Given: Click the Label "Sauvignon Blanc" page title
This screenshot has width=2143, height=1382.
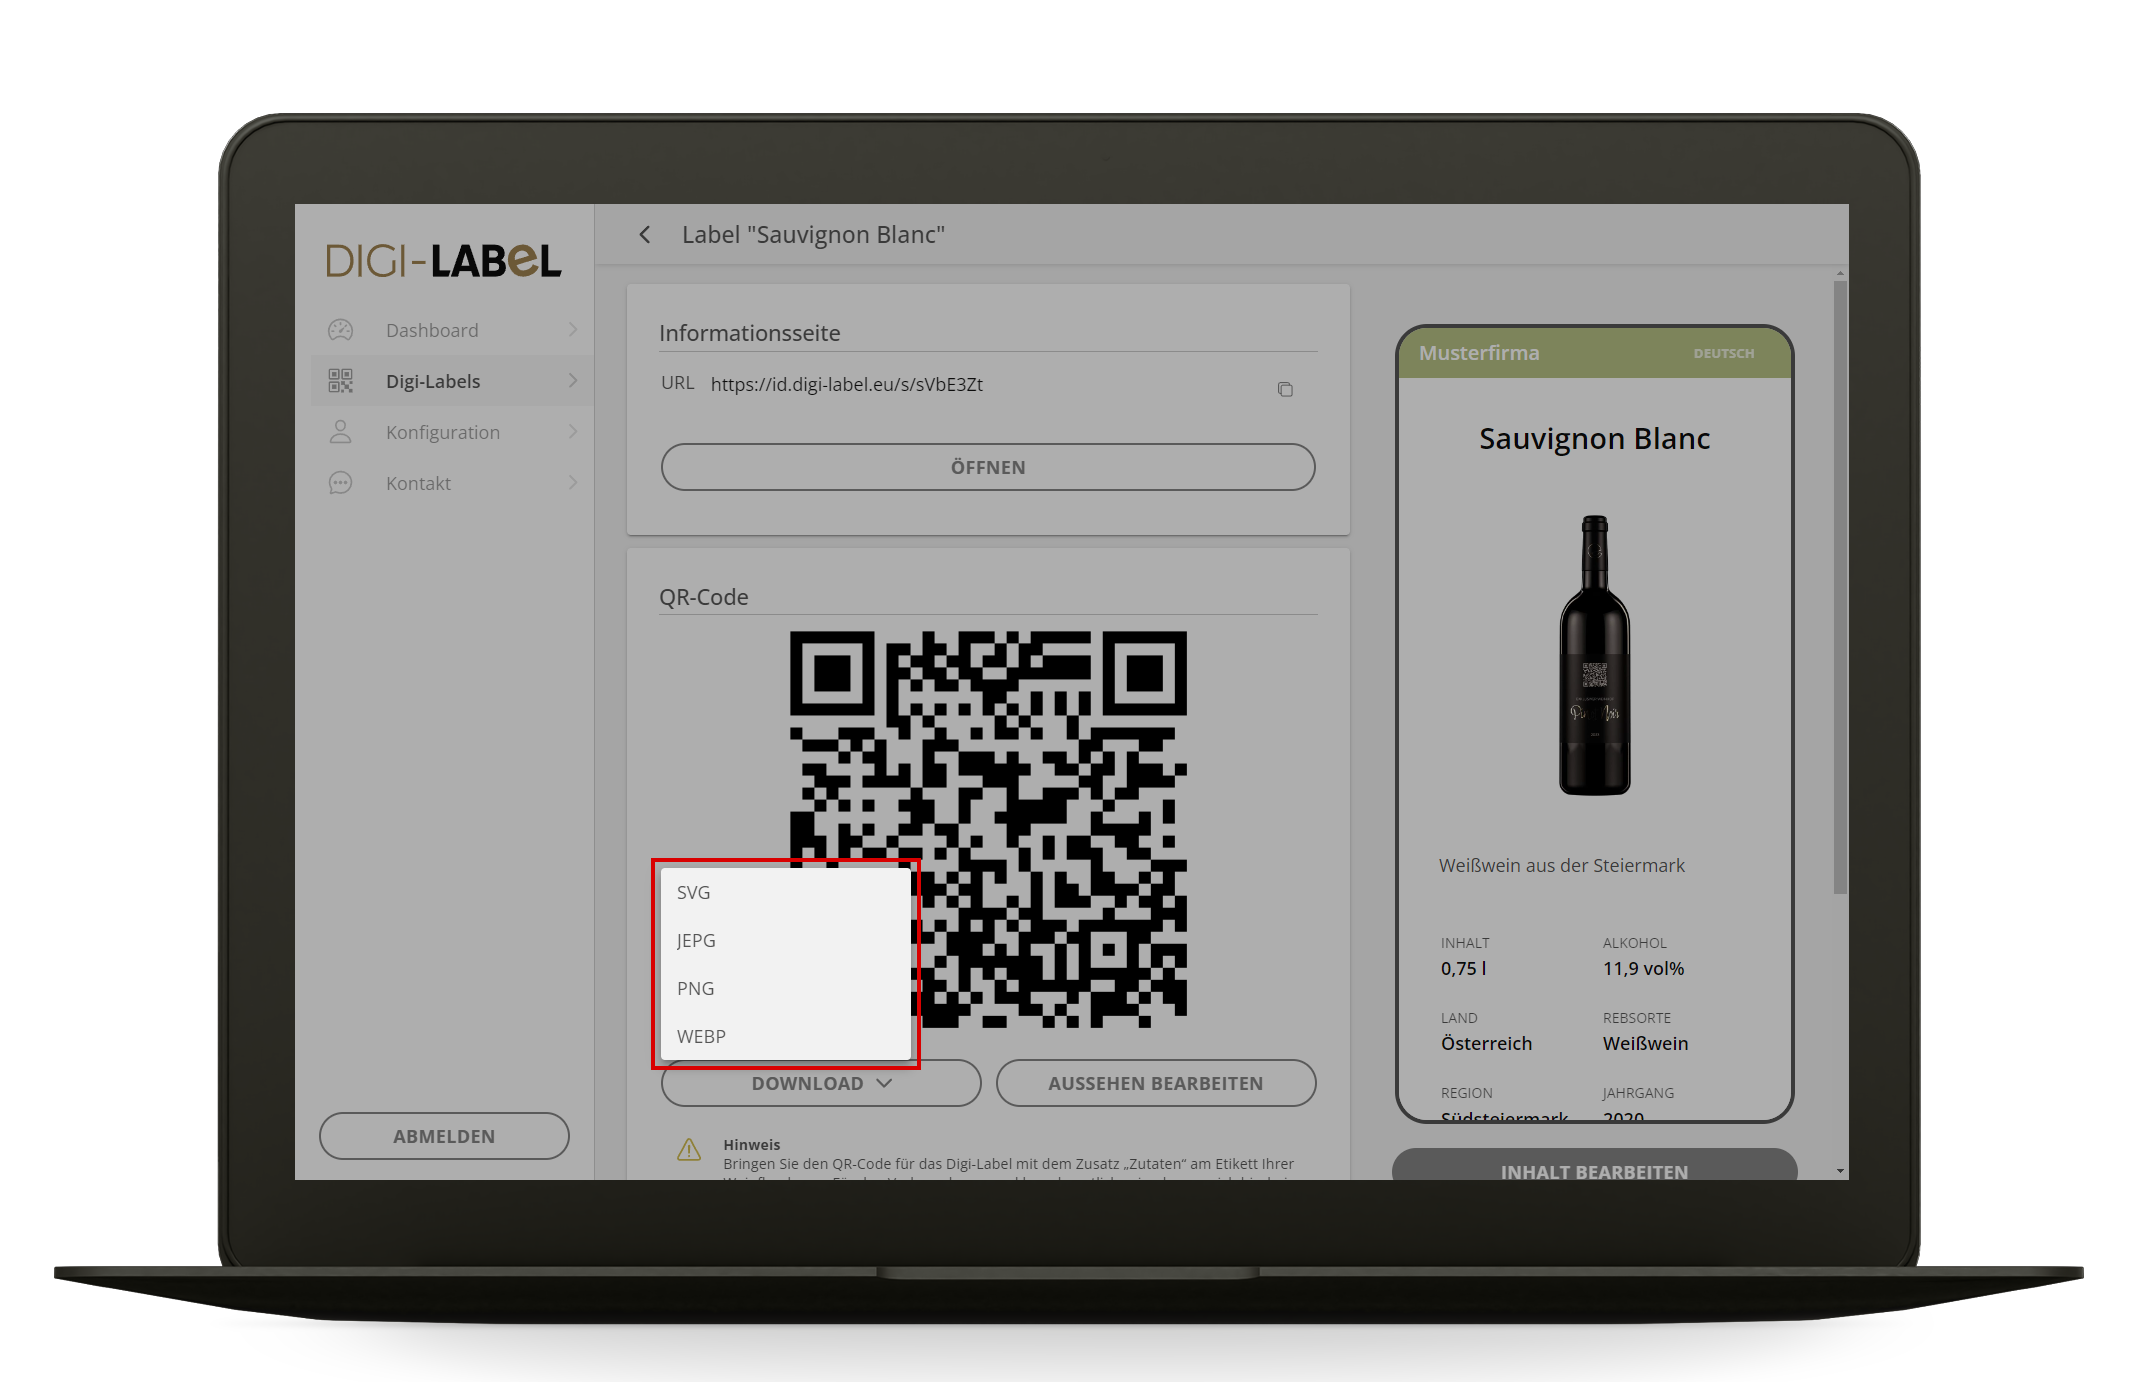Looking at the screenshot, I should pos(814,235).
